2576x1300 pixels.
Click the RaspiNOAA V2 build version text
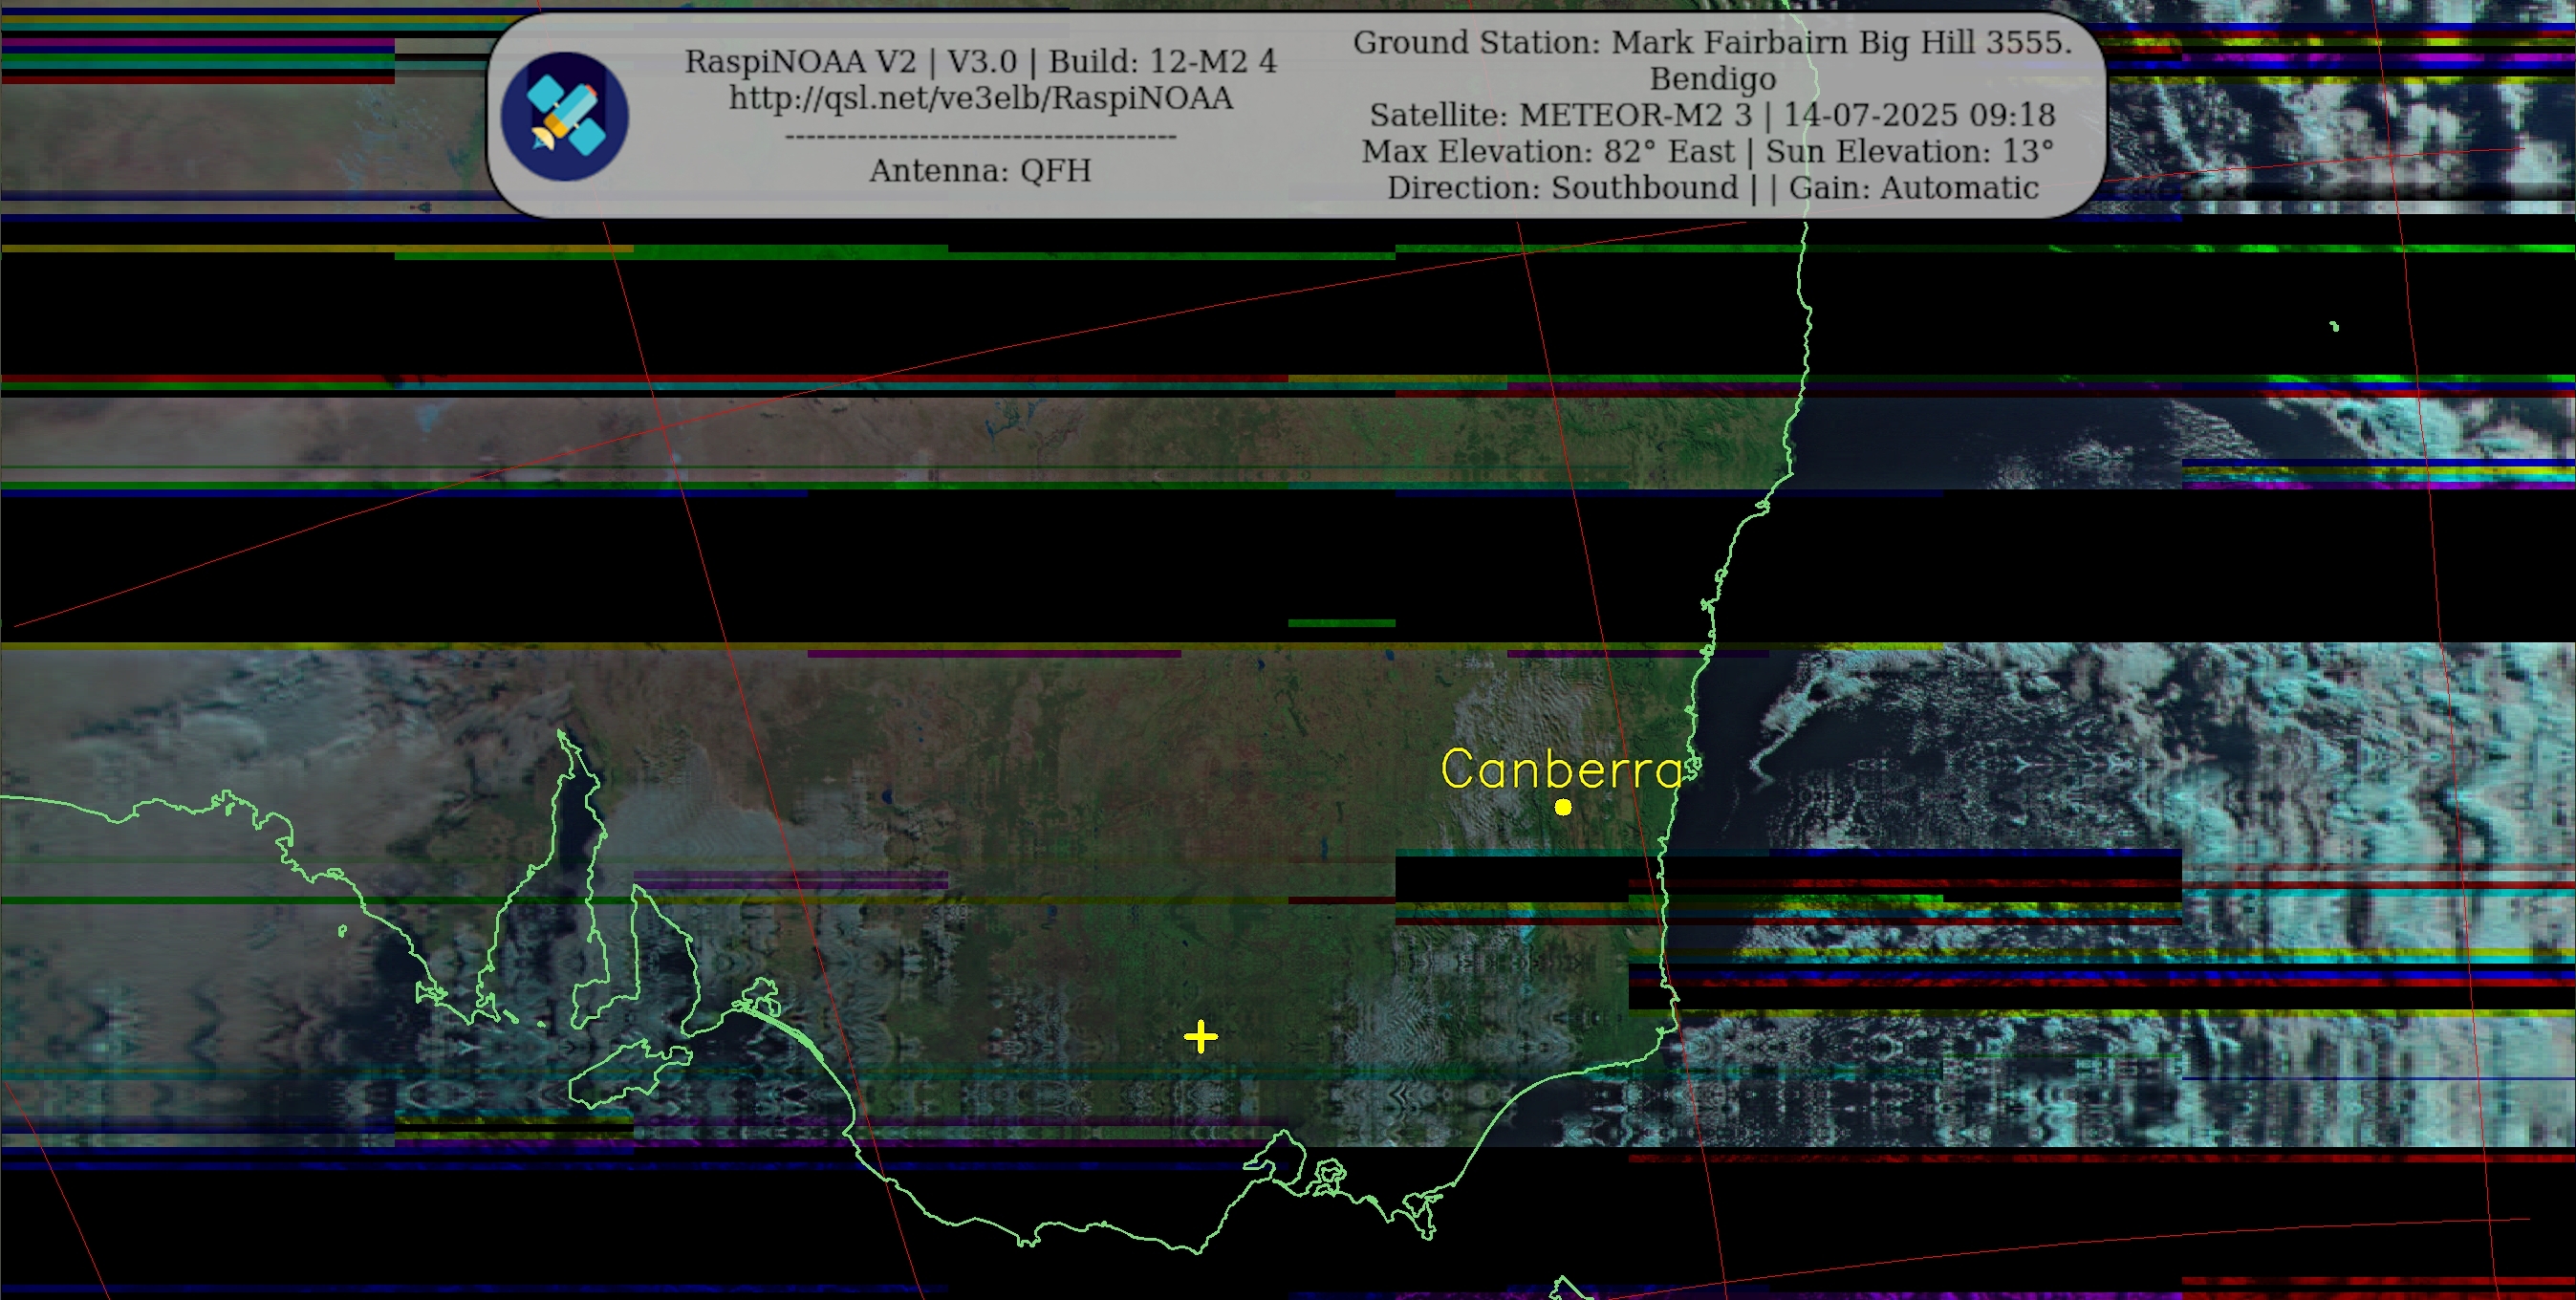pyautogui.click(x=980, y=61)
